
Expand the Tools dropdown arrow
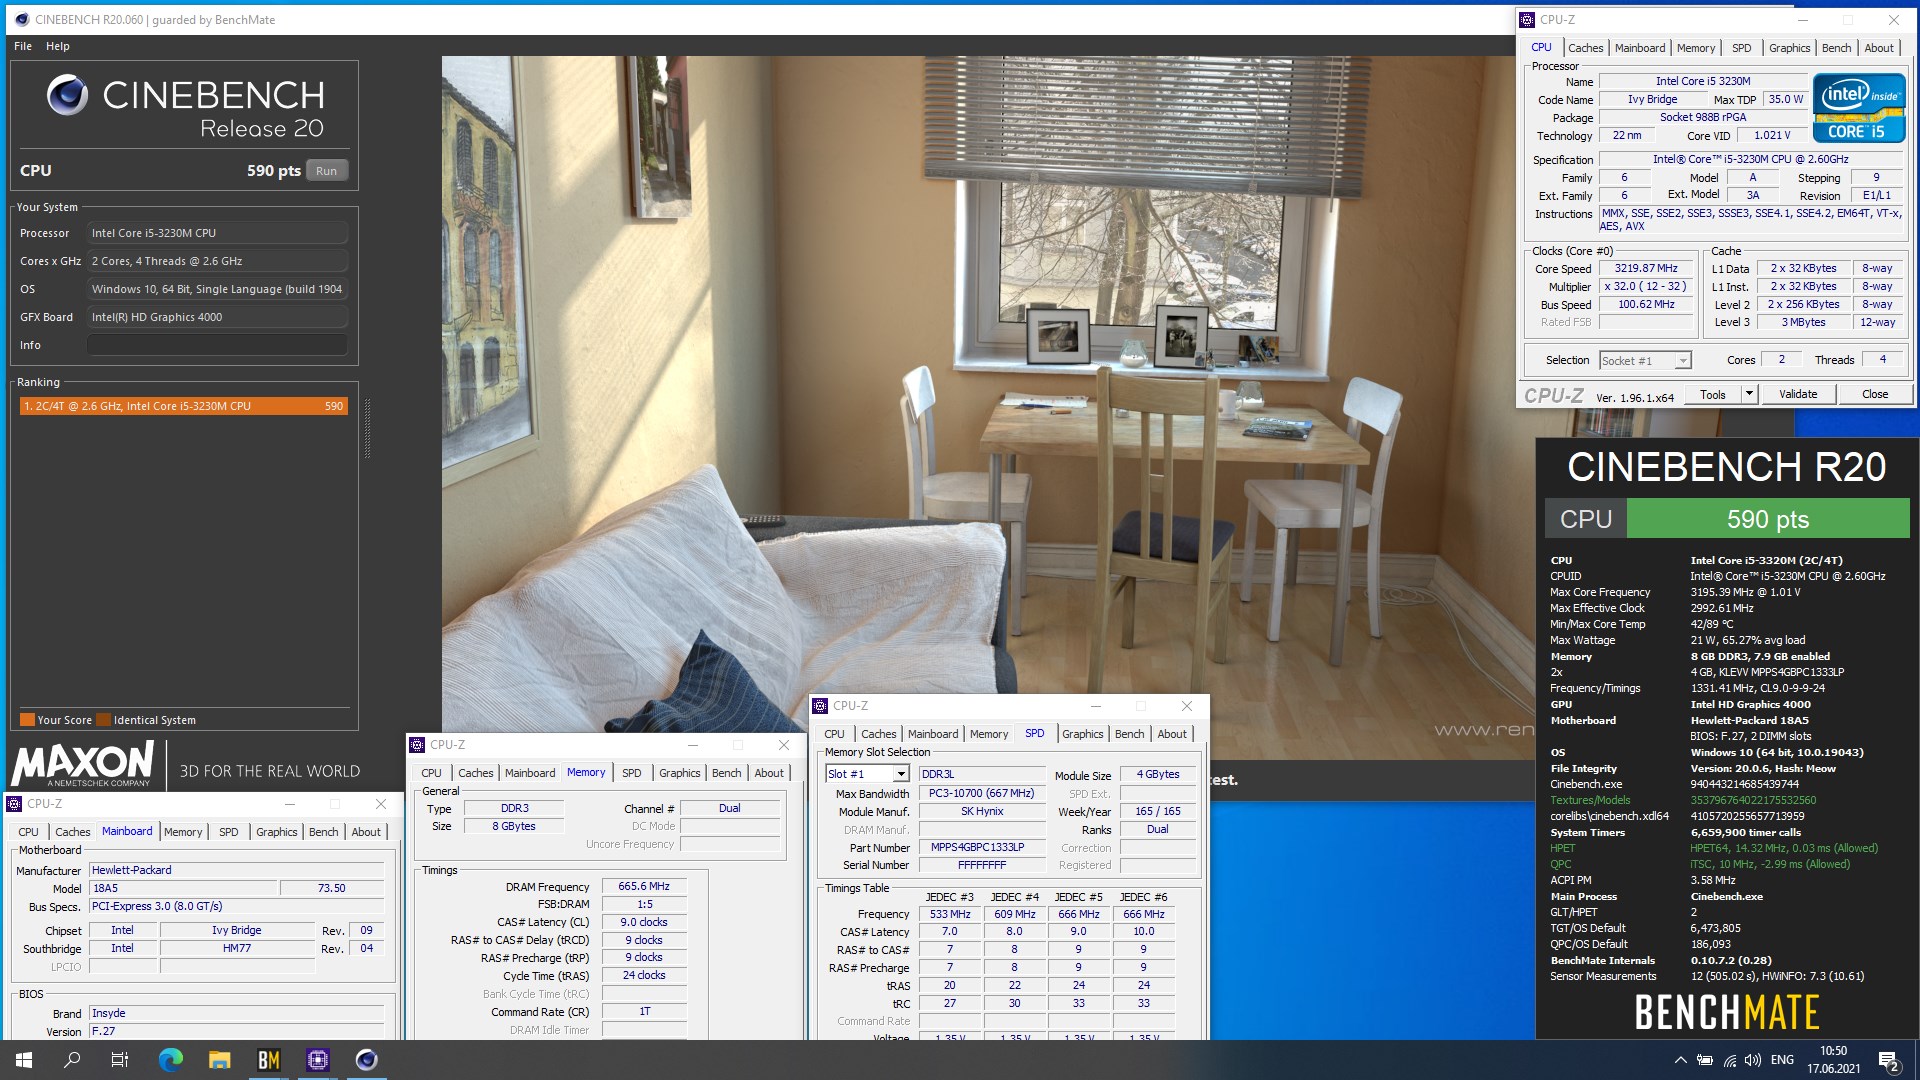point(1749,394)
